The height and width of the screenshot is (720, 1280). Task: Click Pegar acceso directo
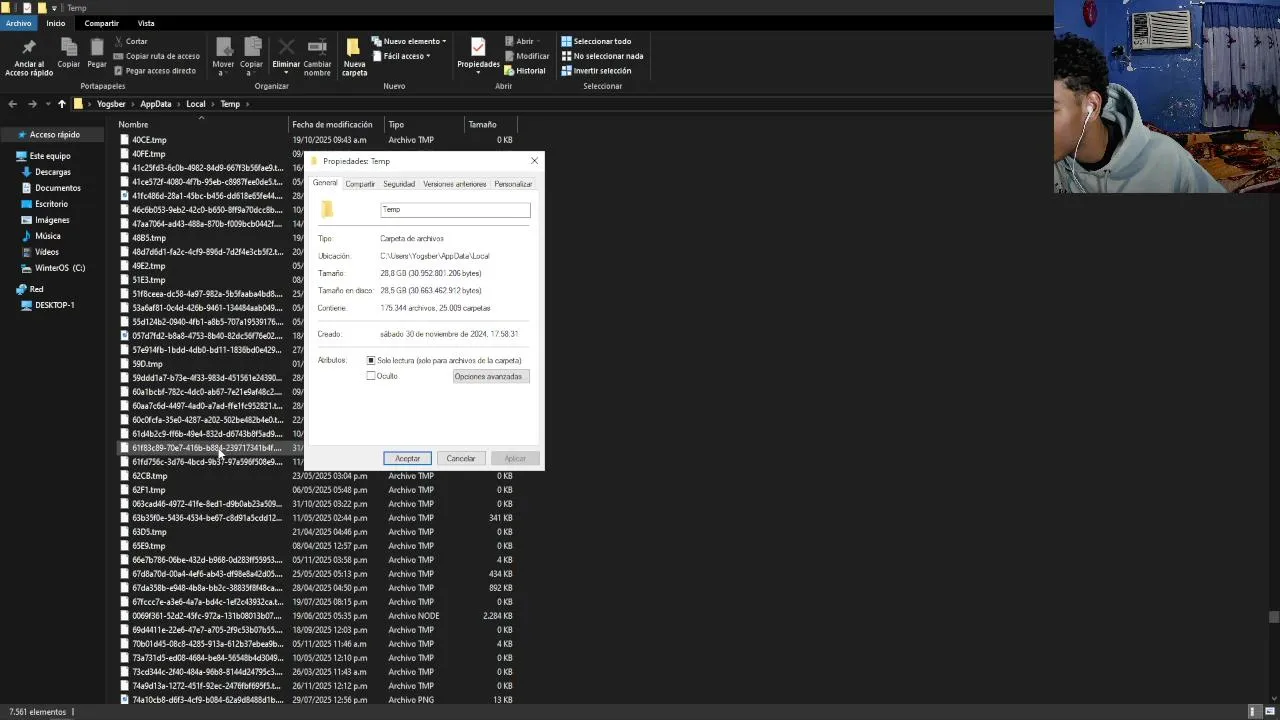[155, 71]
